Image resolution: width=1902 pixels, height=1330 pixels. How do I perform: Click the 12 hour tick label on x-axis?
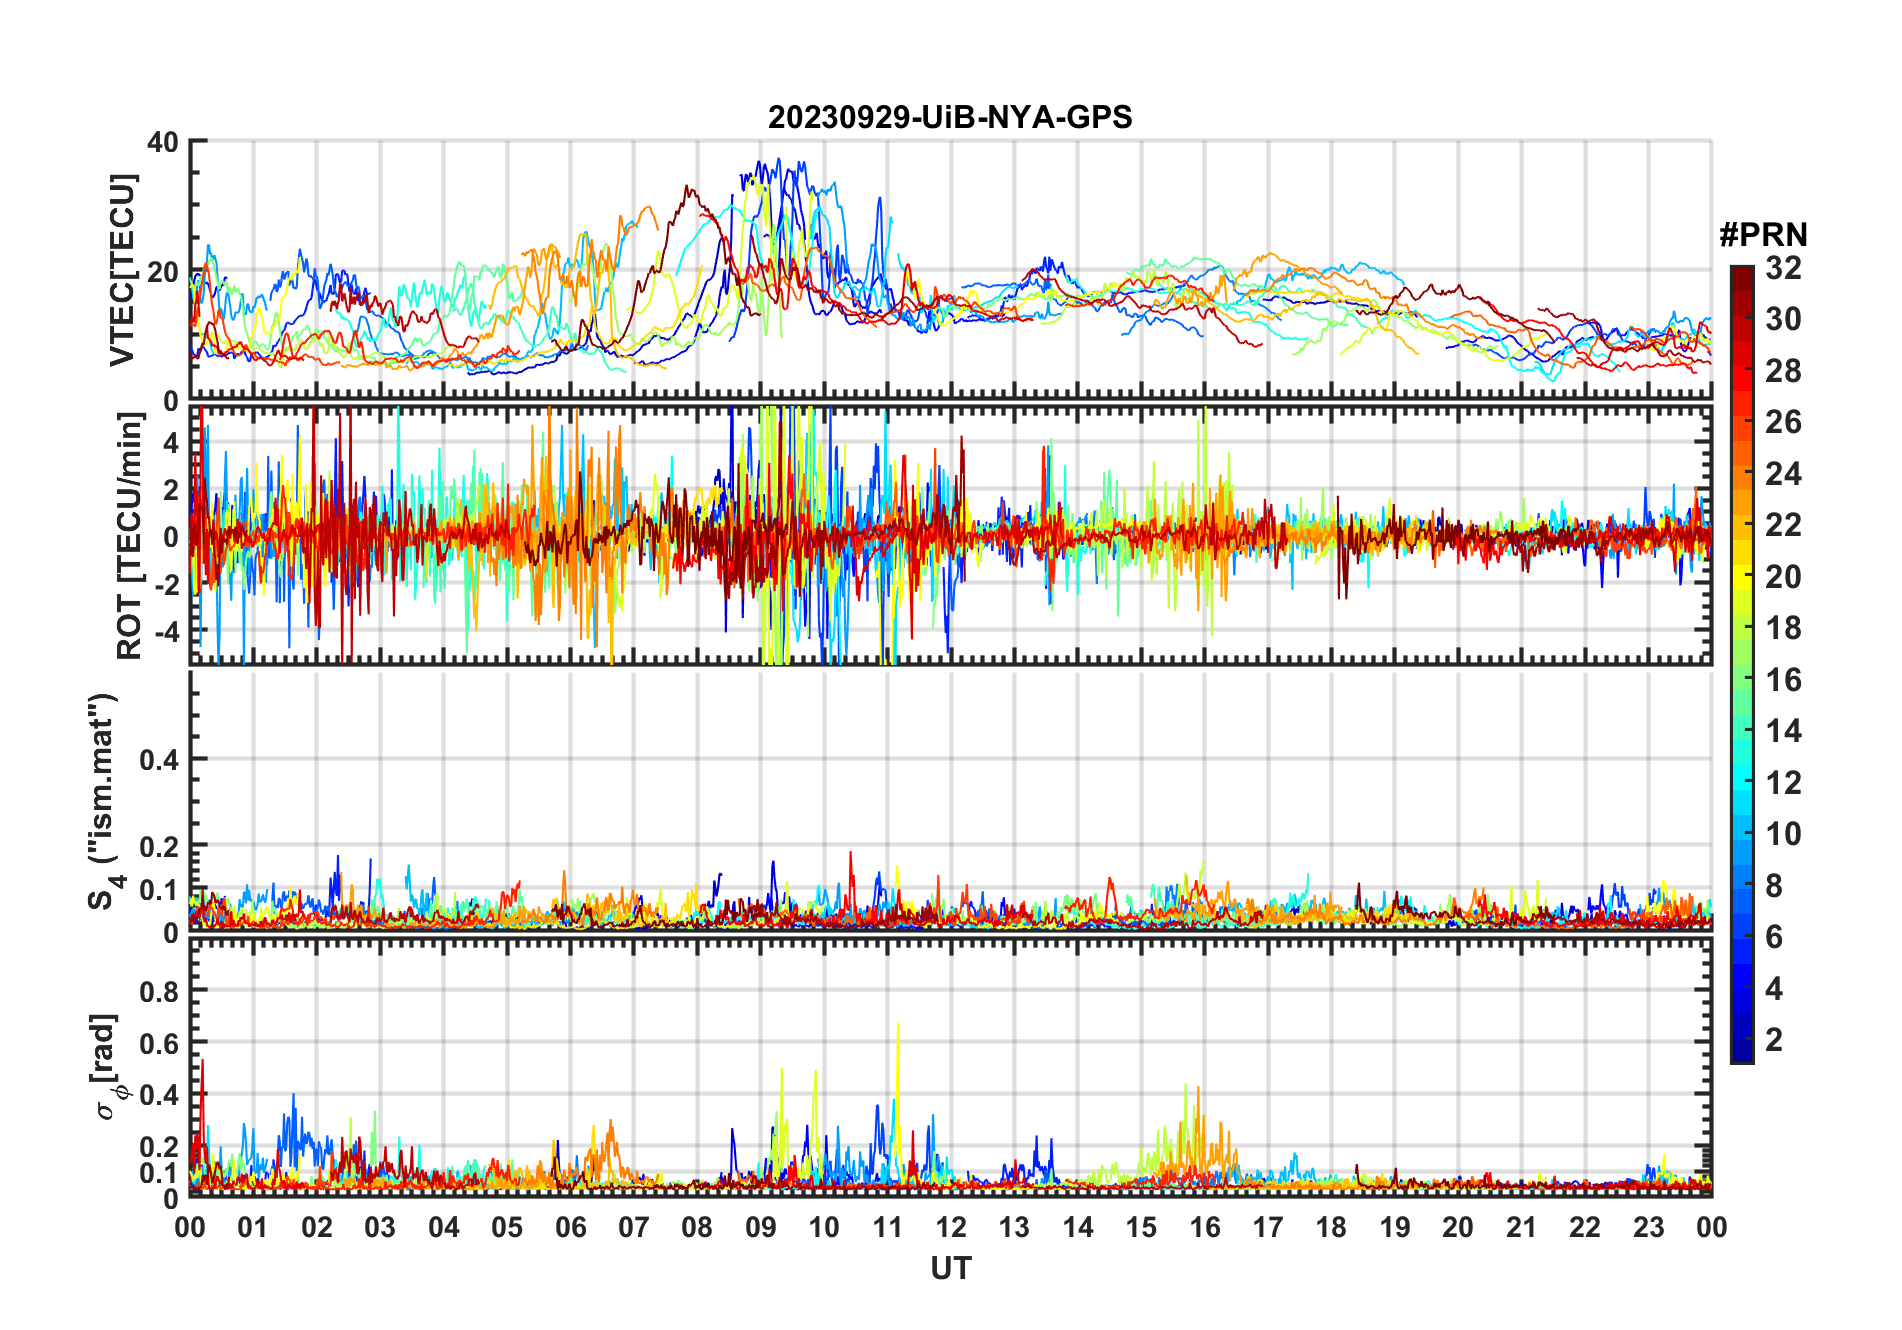point(950,1227)
